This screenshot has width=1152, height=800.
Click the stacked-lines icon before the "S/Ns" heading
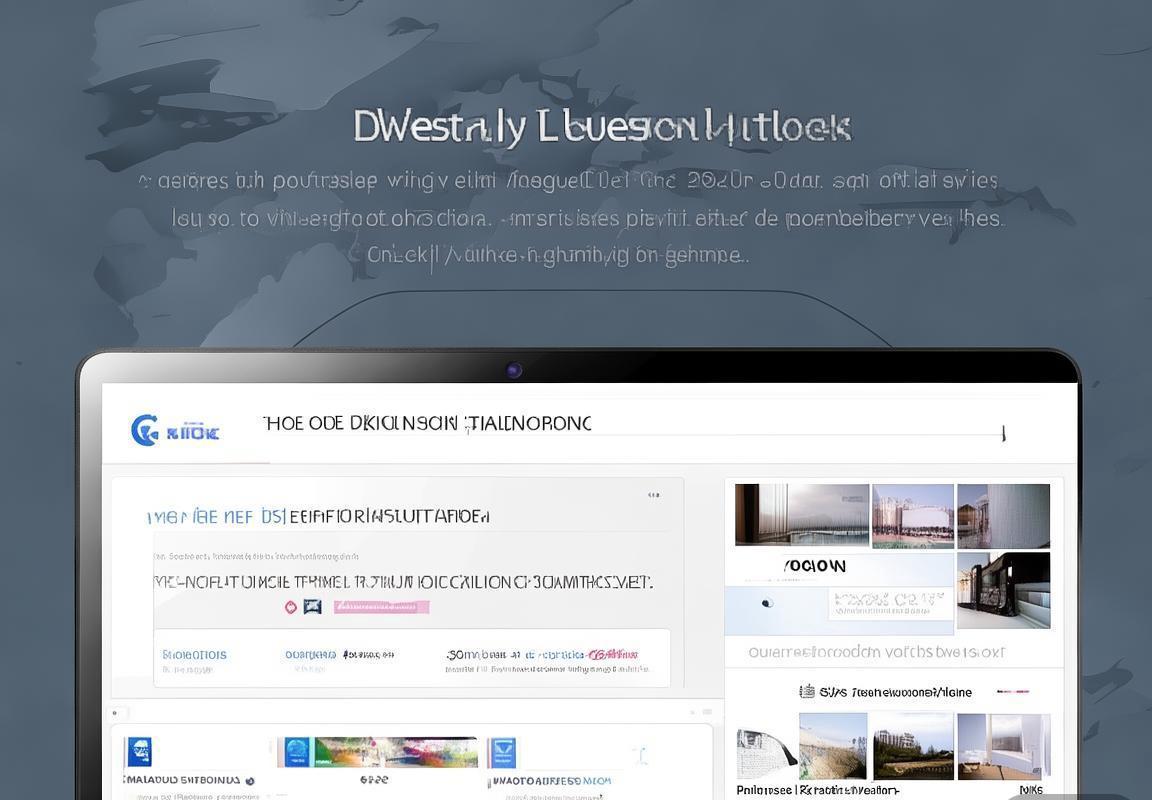pos(807,691)
